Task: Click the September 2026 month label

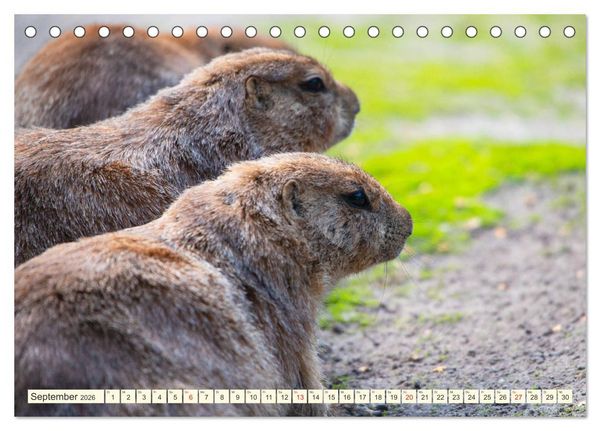Action: point(66,397)
